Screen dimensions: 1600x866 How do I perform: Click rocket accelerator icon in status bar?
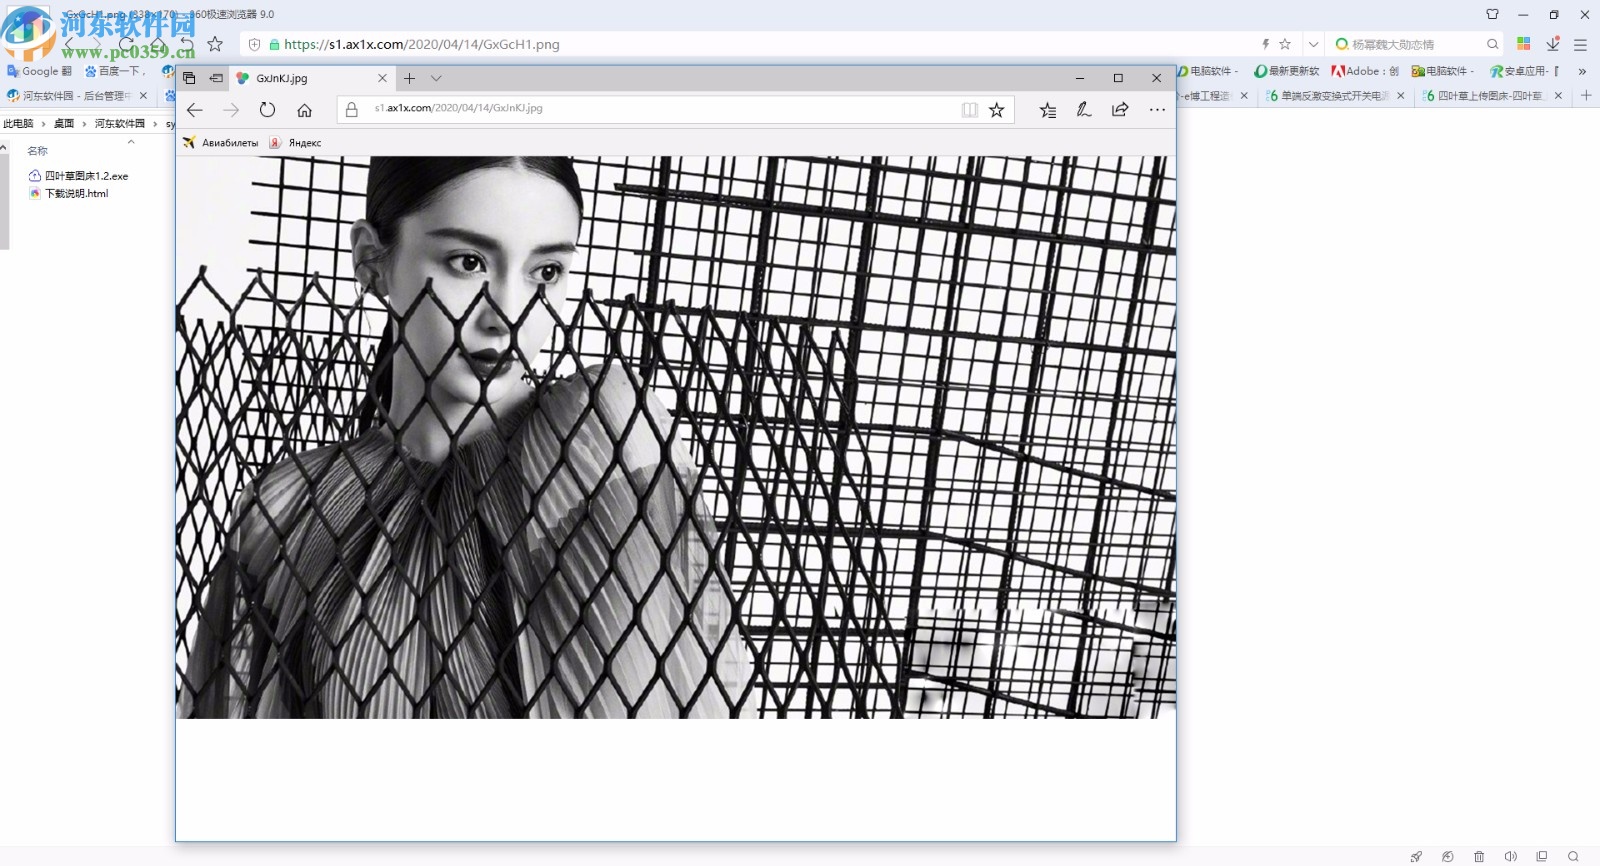(1416, 857)
